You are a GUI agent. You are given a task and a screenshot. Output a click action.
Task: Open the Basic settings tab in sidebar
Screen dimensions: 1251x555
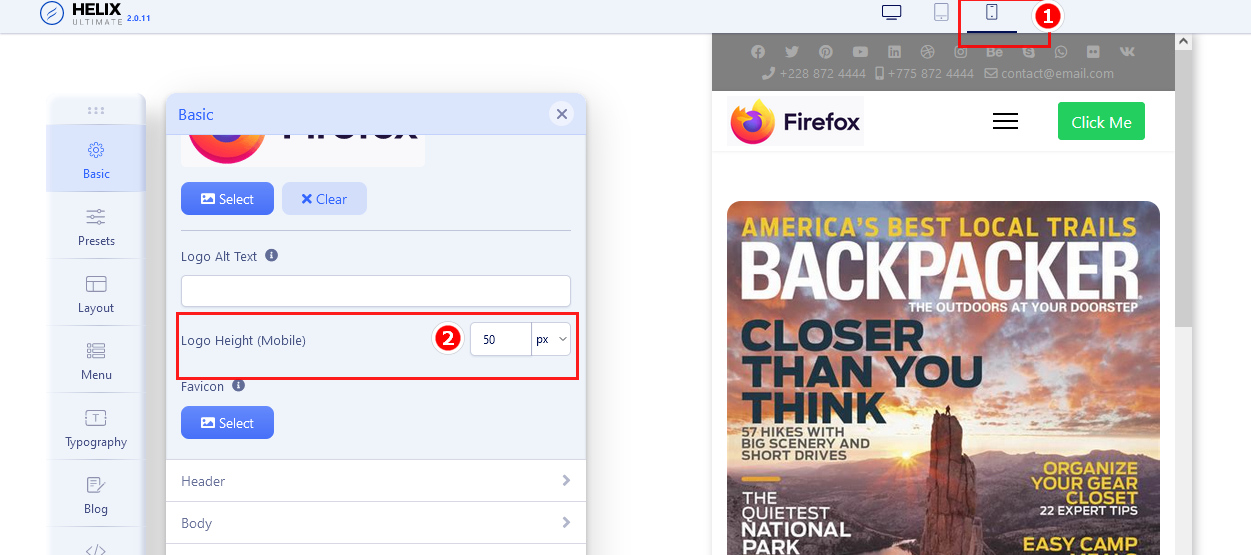click(x=96, y=159)
